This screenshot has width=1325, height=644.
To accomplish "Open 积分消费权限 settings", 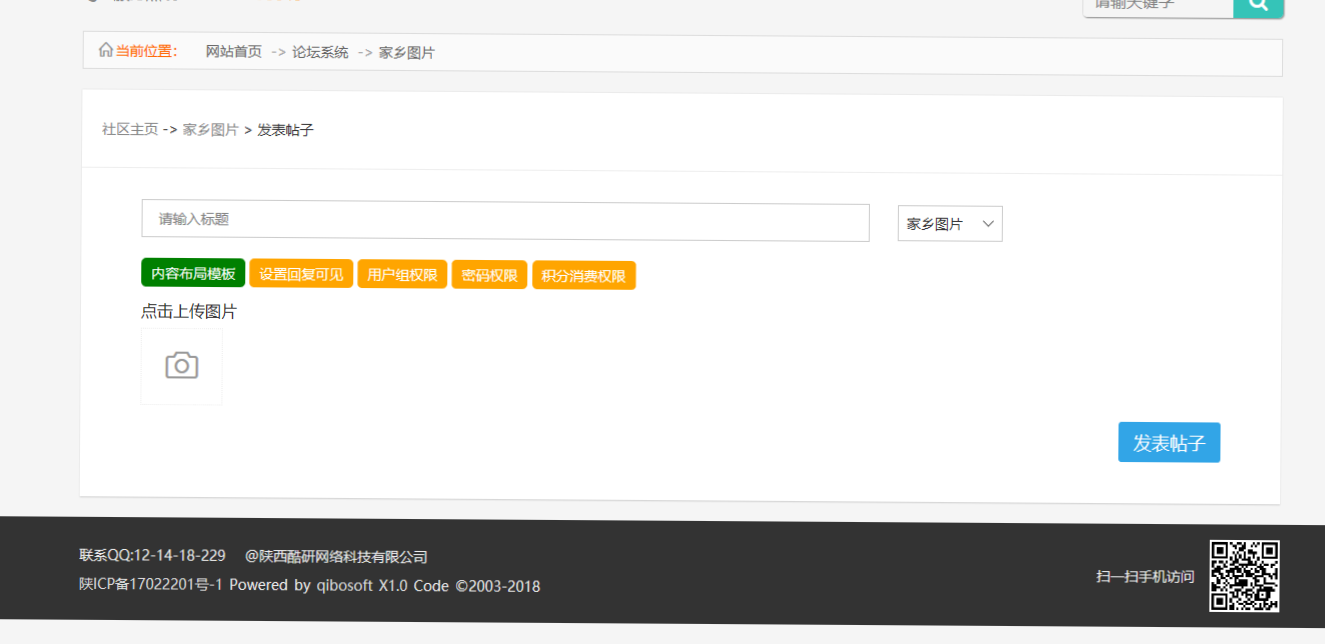I will pyautogui.click(x=583, y=275).
